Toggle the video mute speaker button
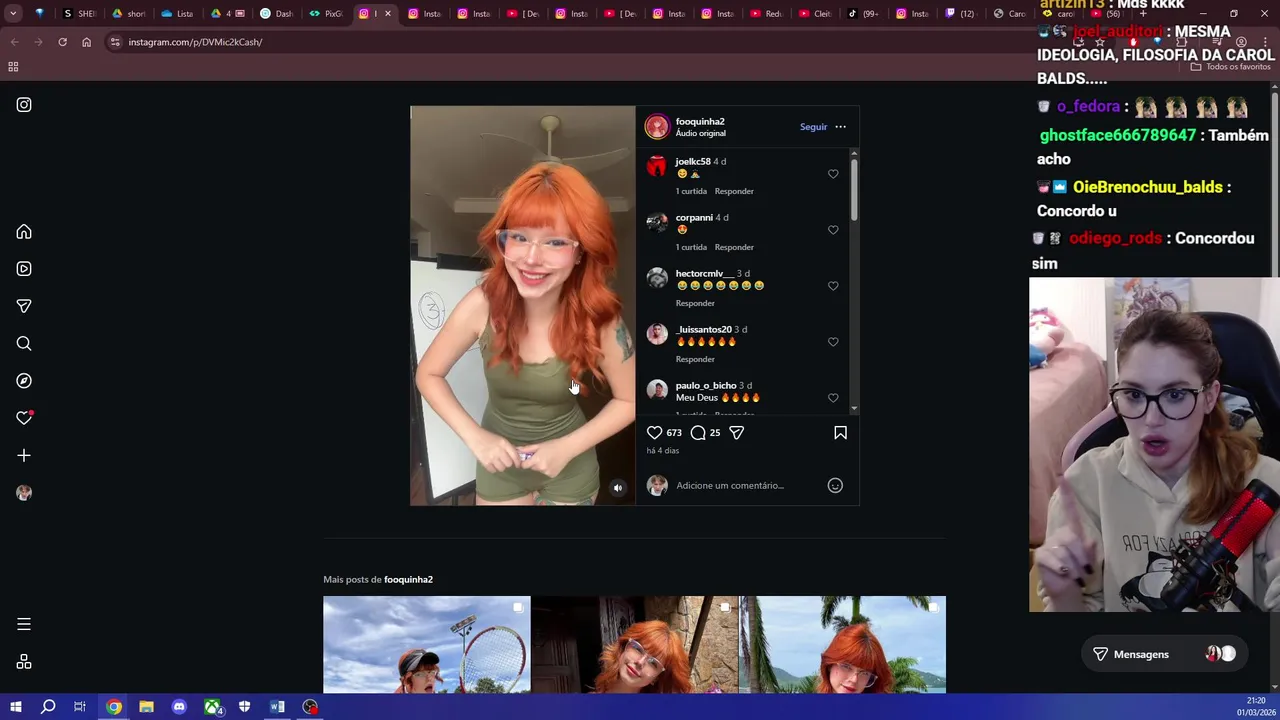1280x720 pixels. [x=617, y=488]
